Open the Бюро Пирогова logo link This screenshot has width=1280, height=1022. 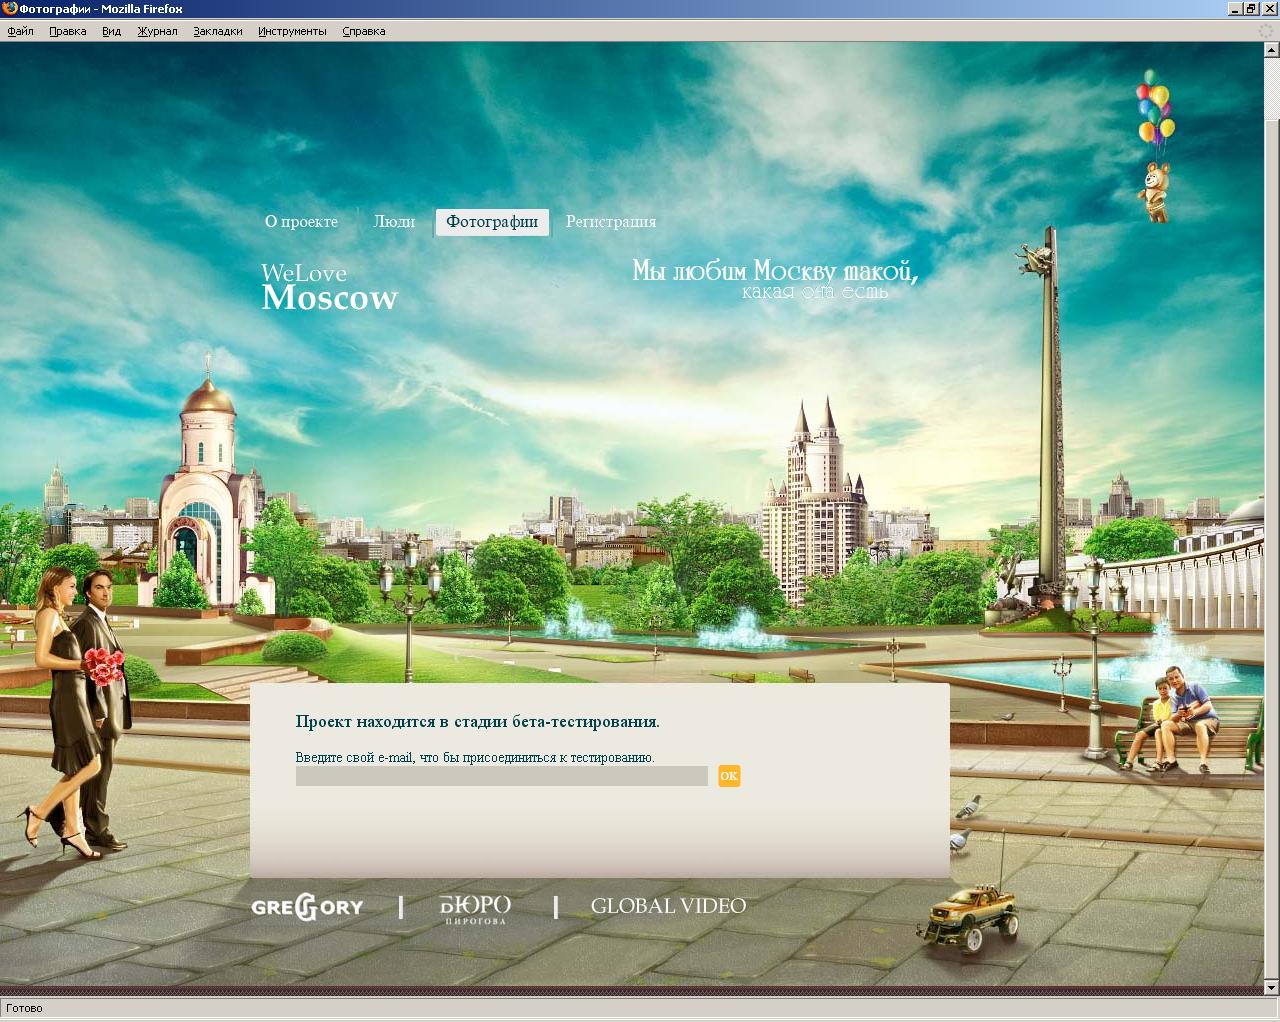(476, 908)
